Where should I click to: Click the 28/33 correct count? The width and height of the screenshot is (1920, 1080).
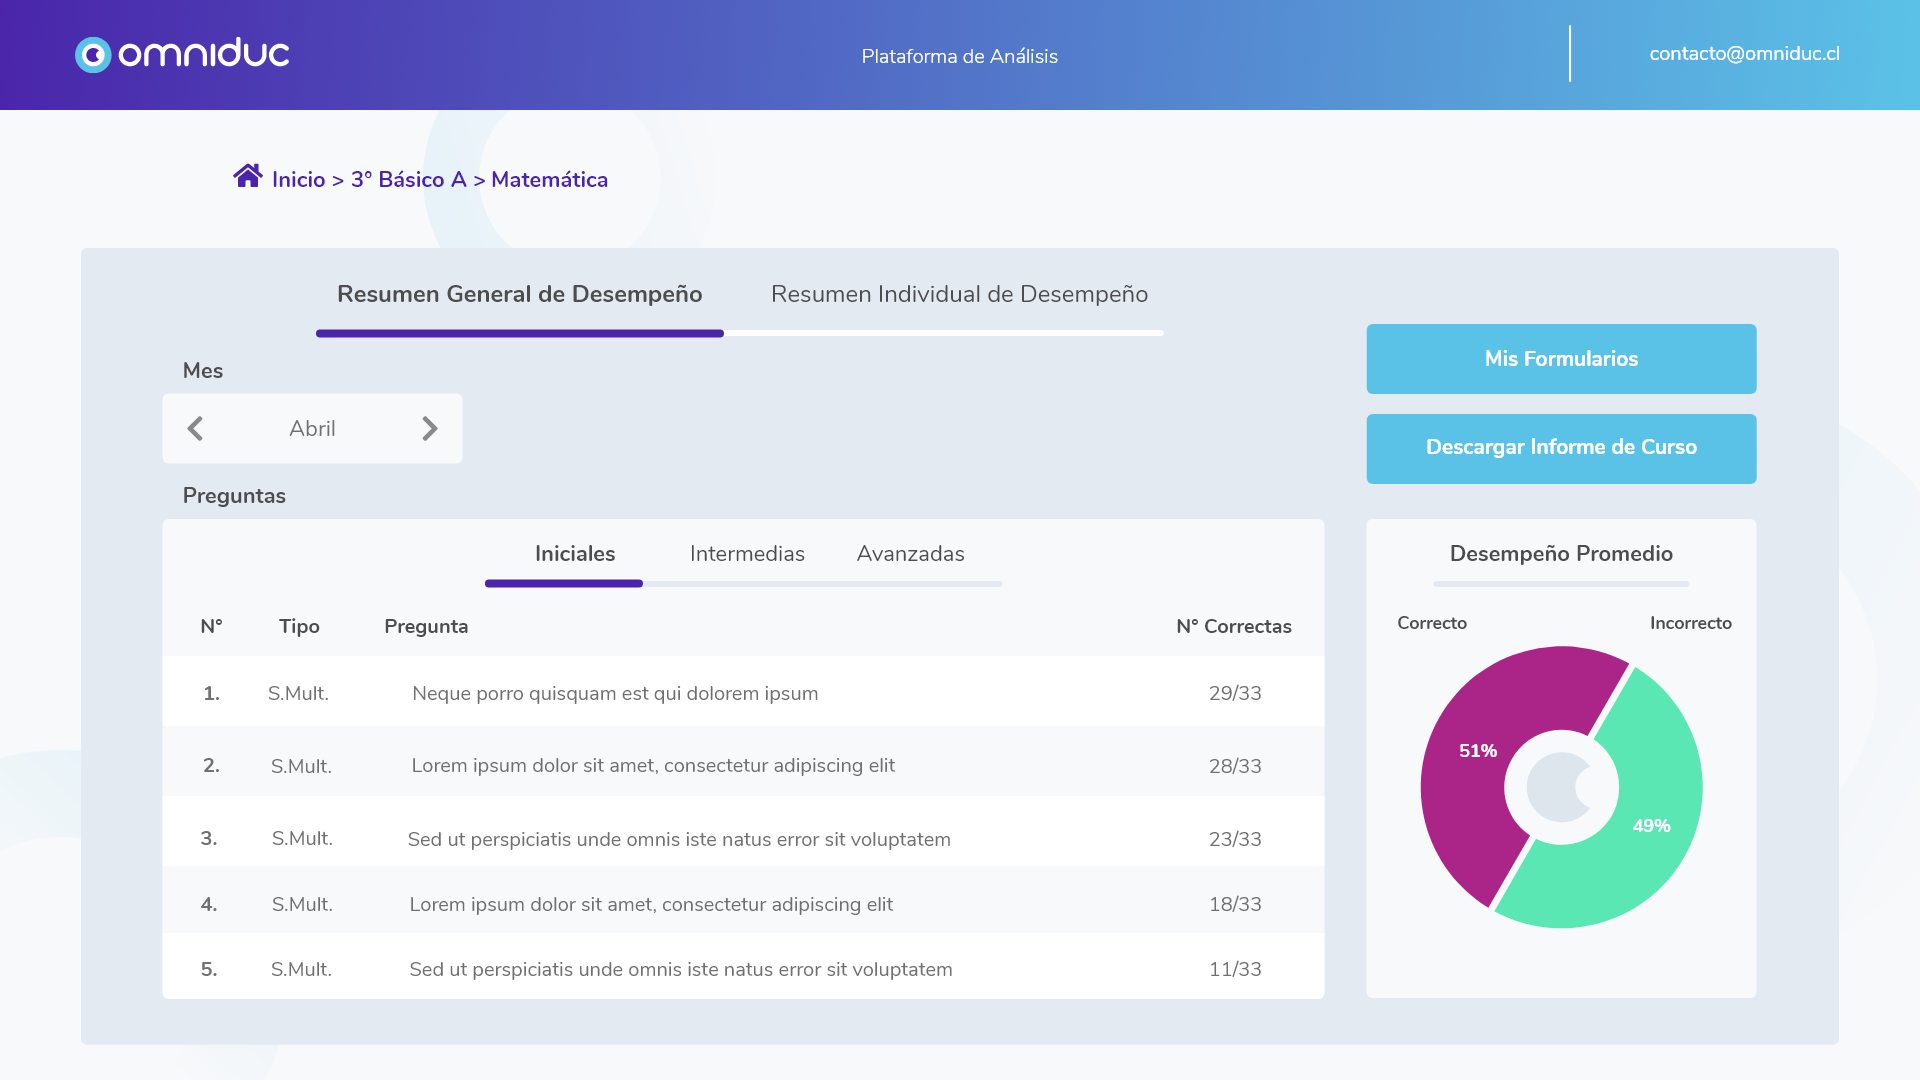tap(1235, 767)
